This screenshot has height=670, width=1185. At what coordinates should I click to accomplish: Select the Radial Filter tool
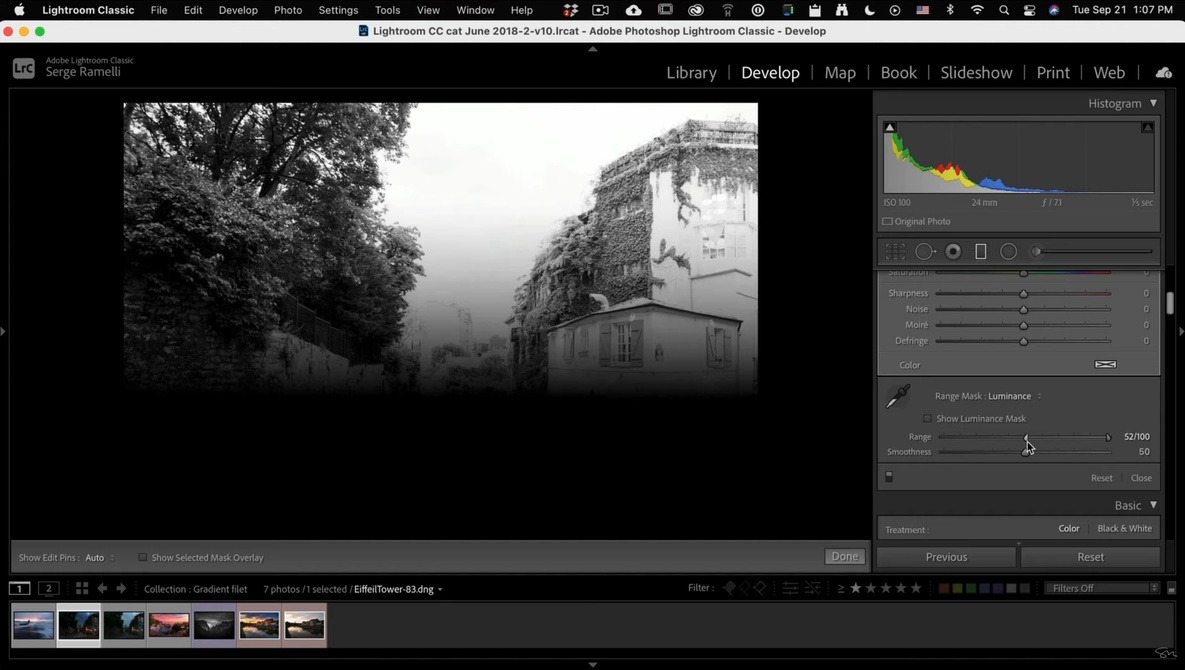(x=1008, y=252)
